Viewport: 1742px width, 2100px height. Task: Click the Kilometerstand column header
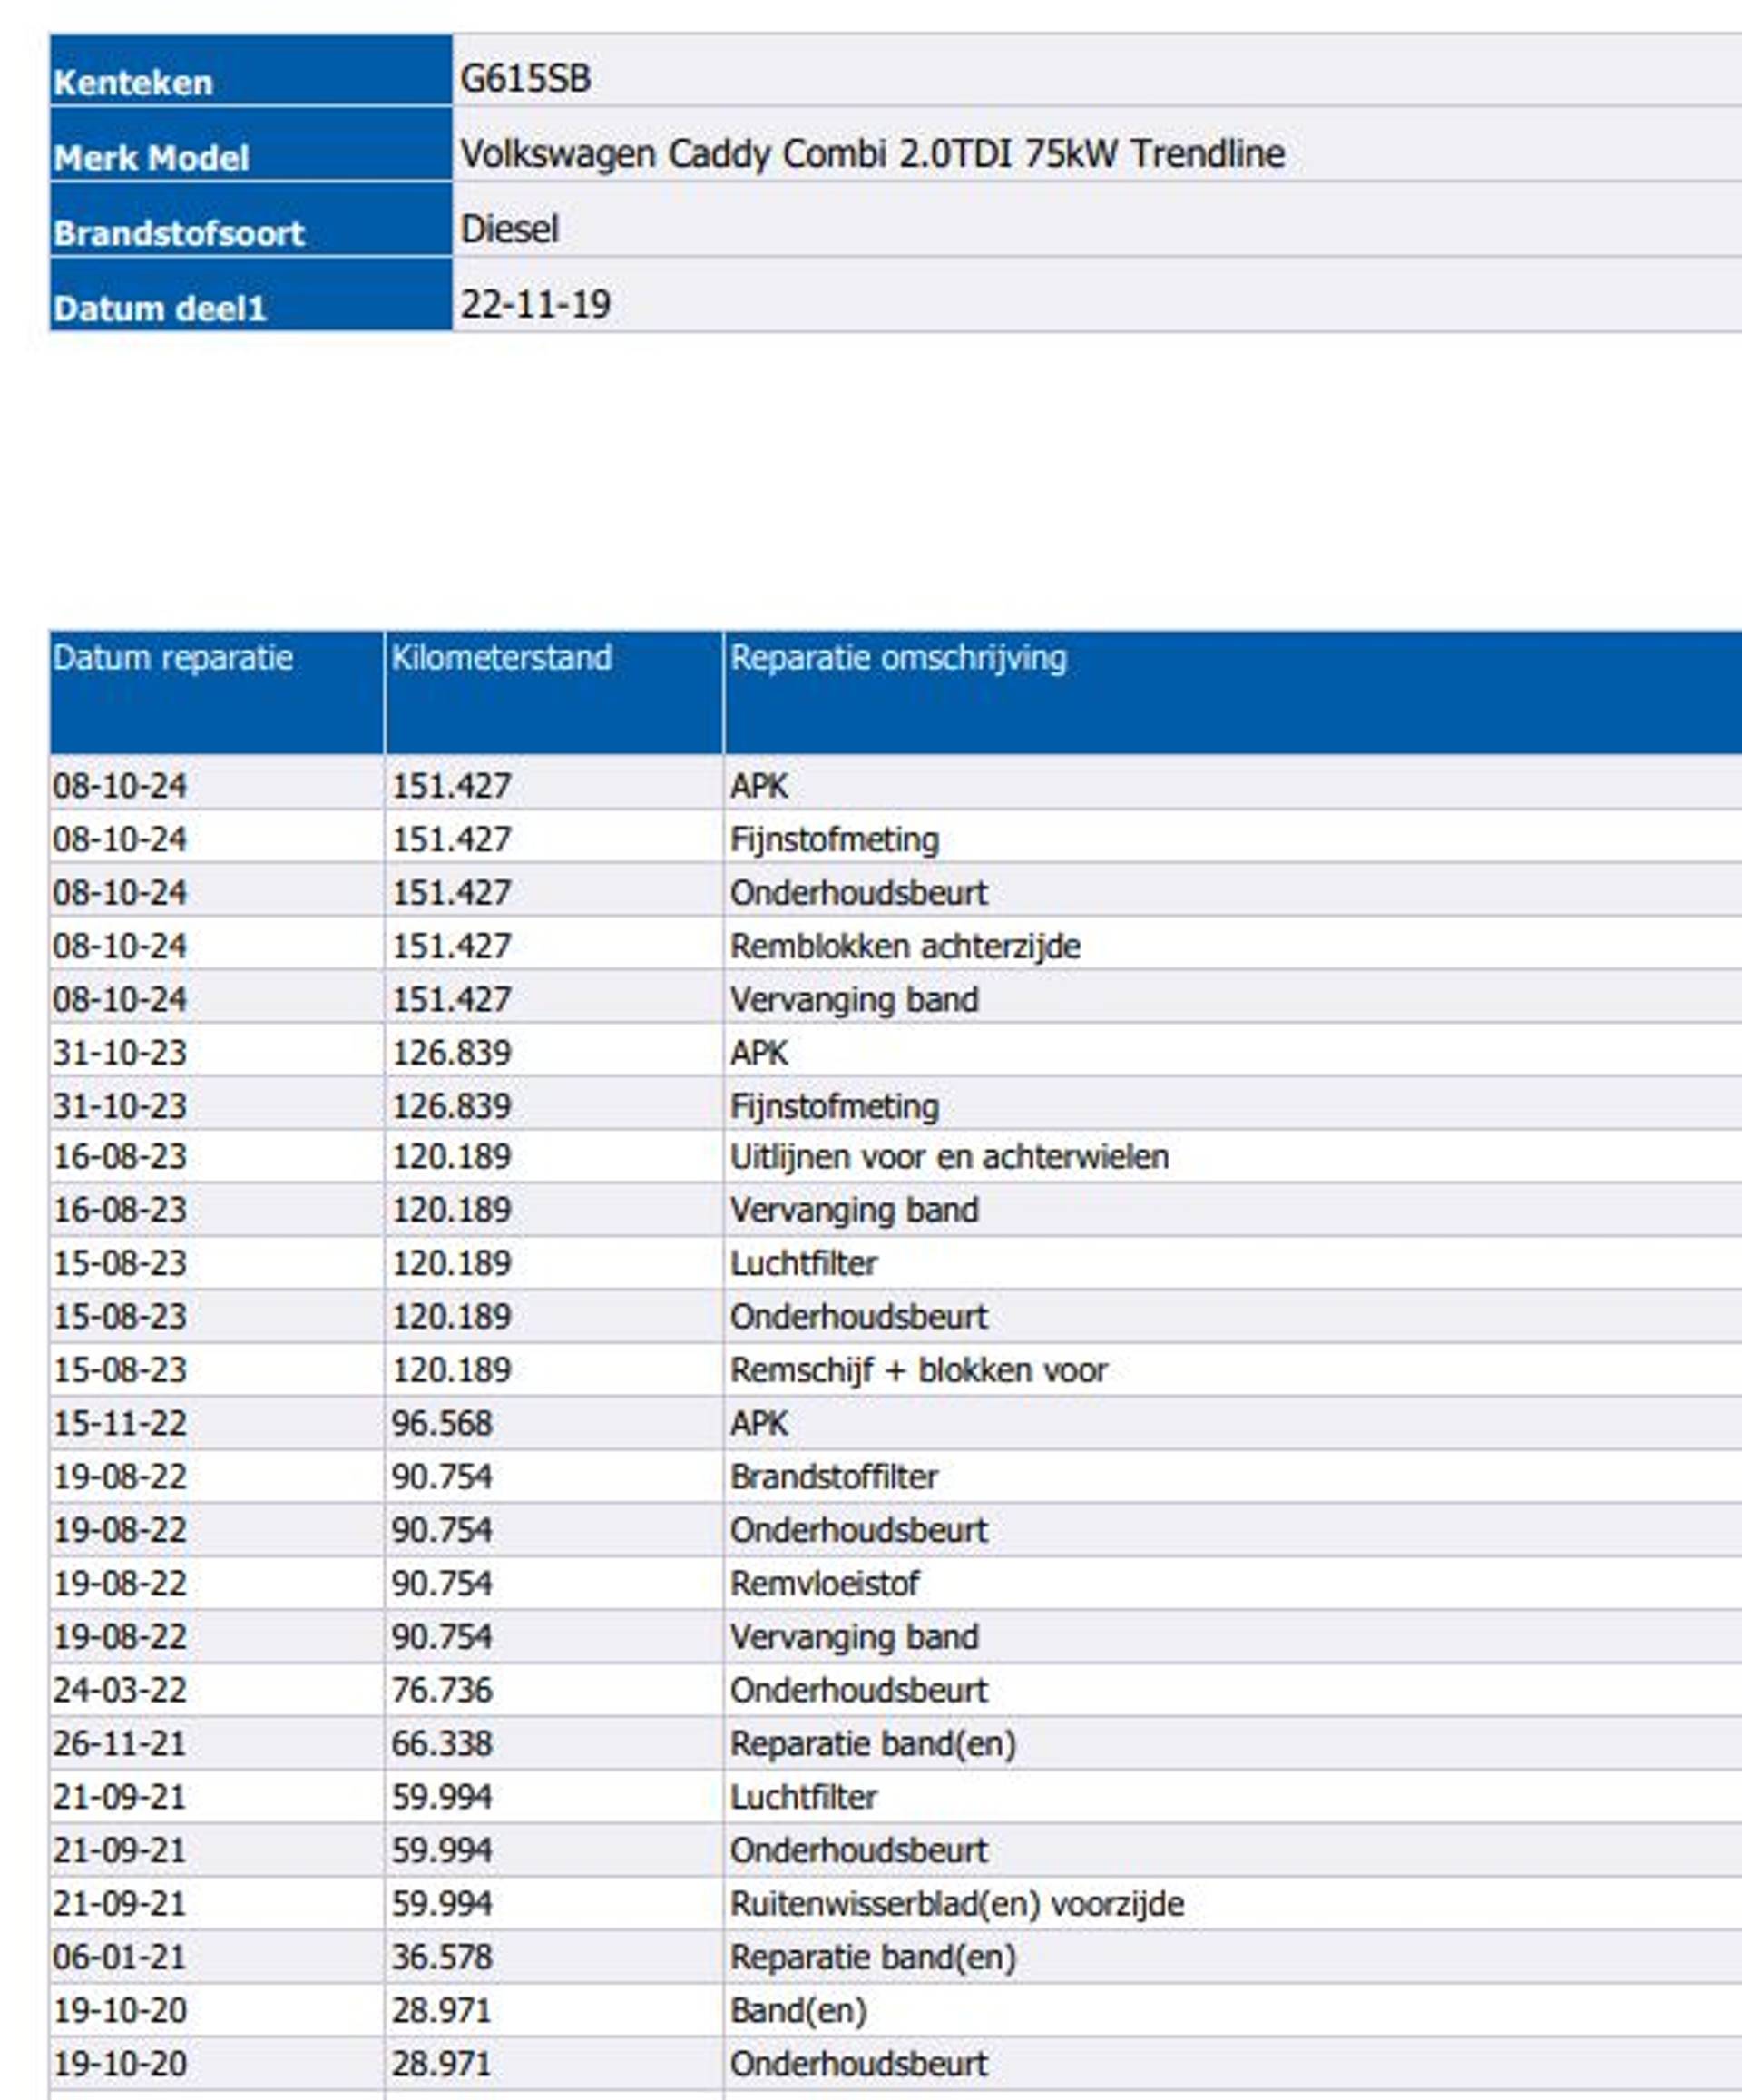click(x=501, y=658)
